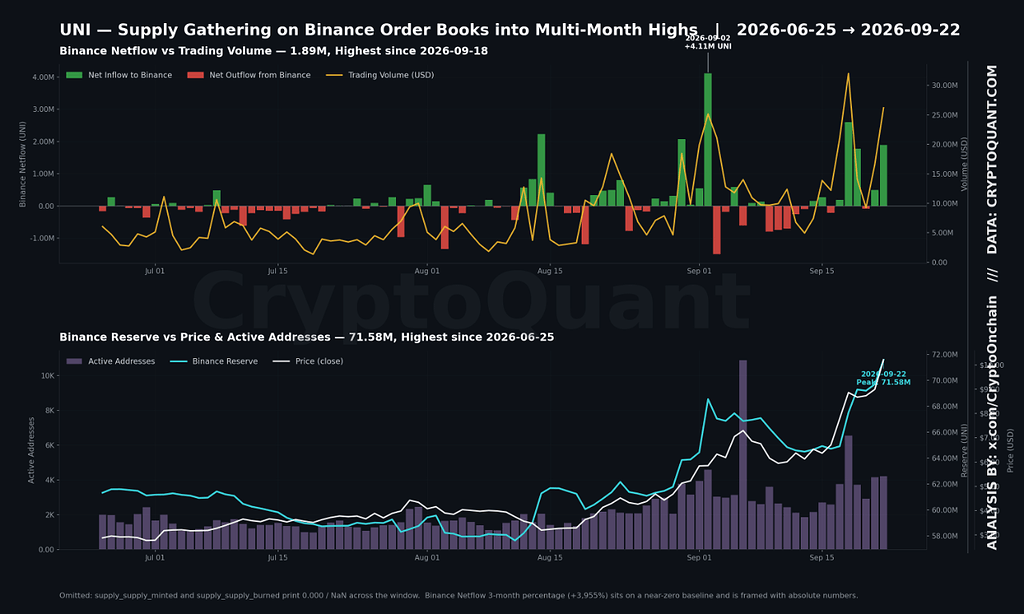Click the '4.00M' tick on the netflow axis
Viewport: 1024px width, 614px height.
coord(43,77)
